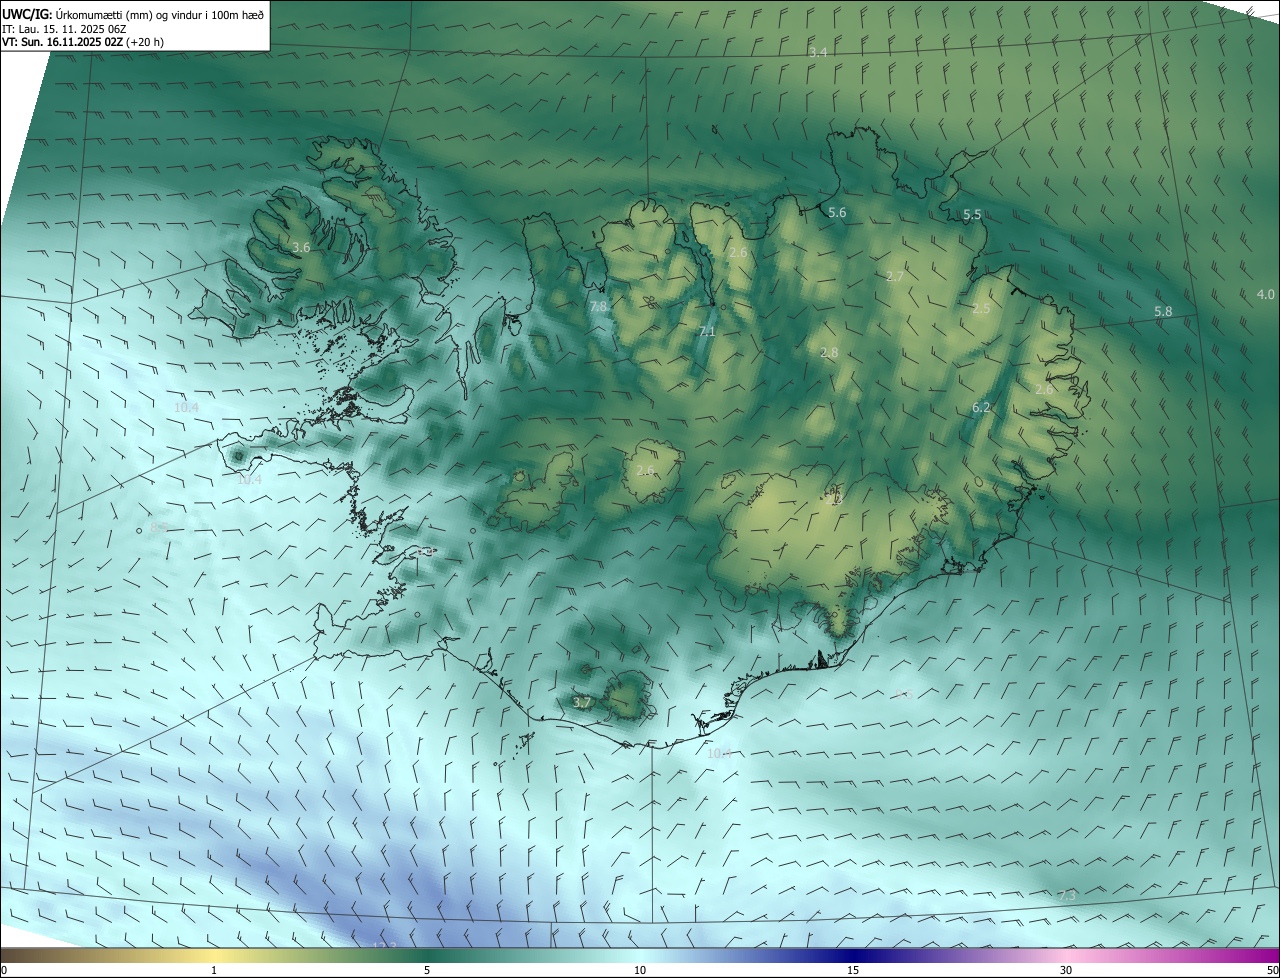Click the map value label "2.7"
The width and height of the screenshot is (1280, 978).
click(x=895, y=276)
